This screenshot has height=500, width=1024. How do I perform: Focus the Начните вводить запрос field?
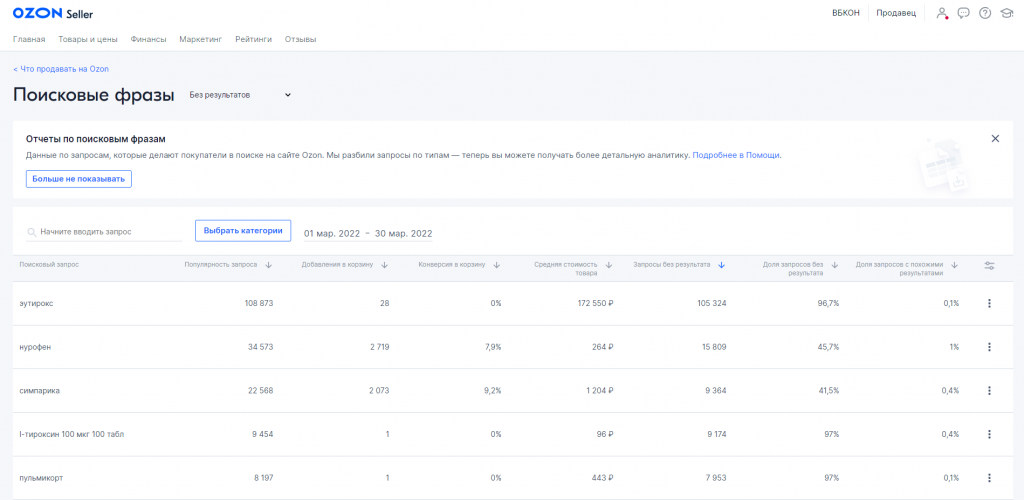point(104,232)
